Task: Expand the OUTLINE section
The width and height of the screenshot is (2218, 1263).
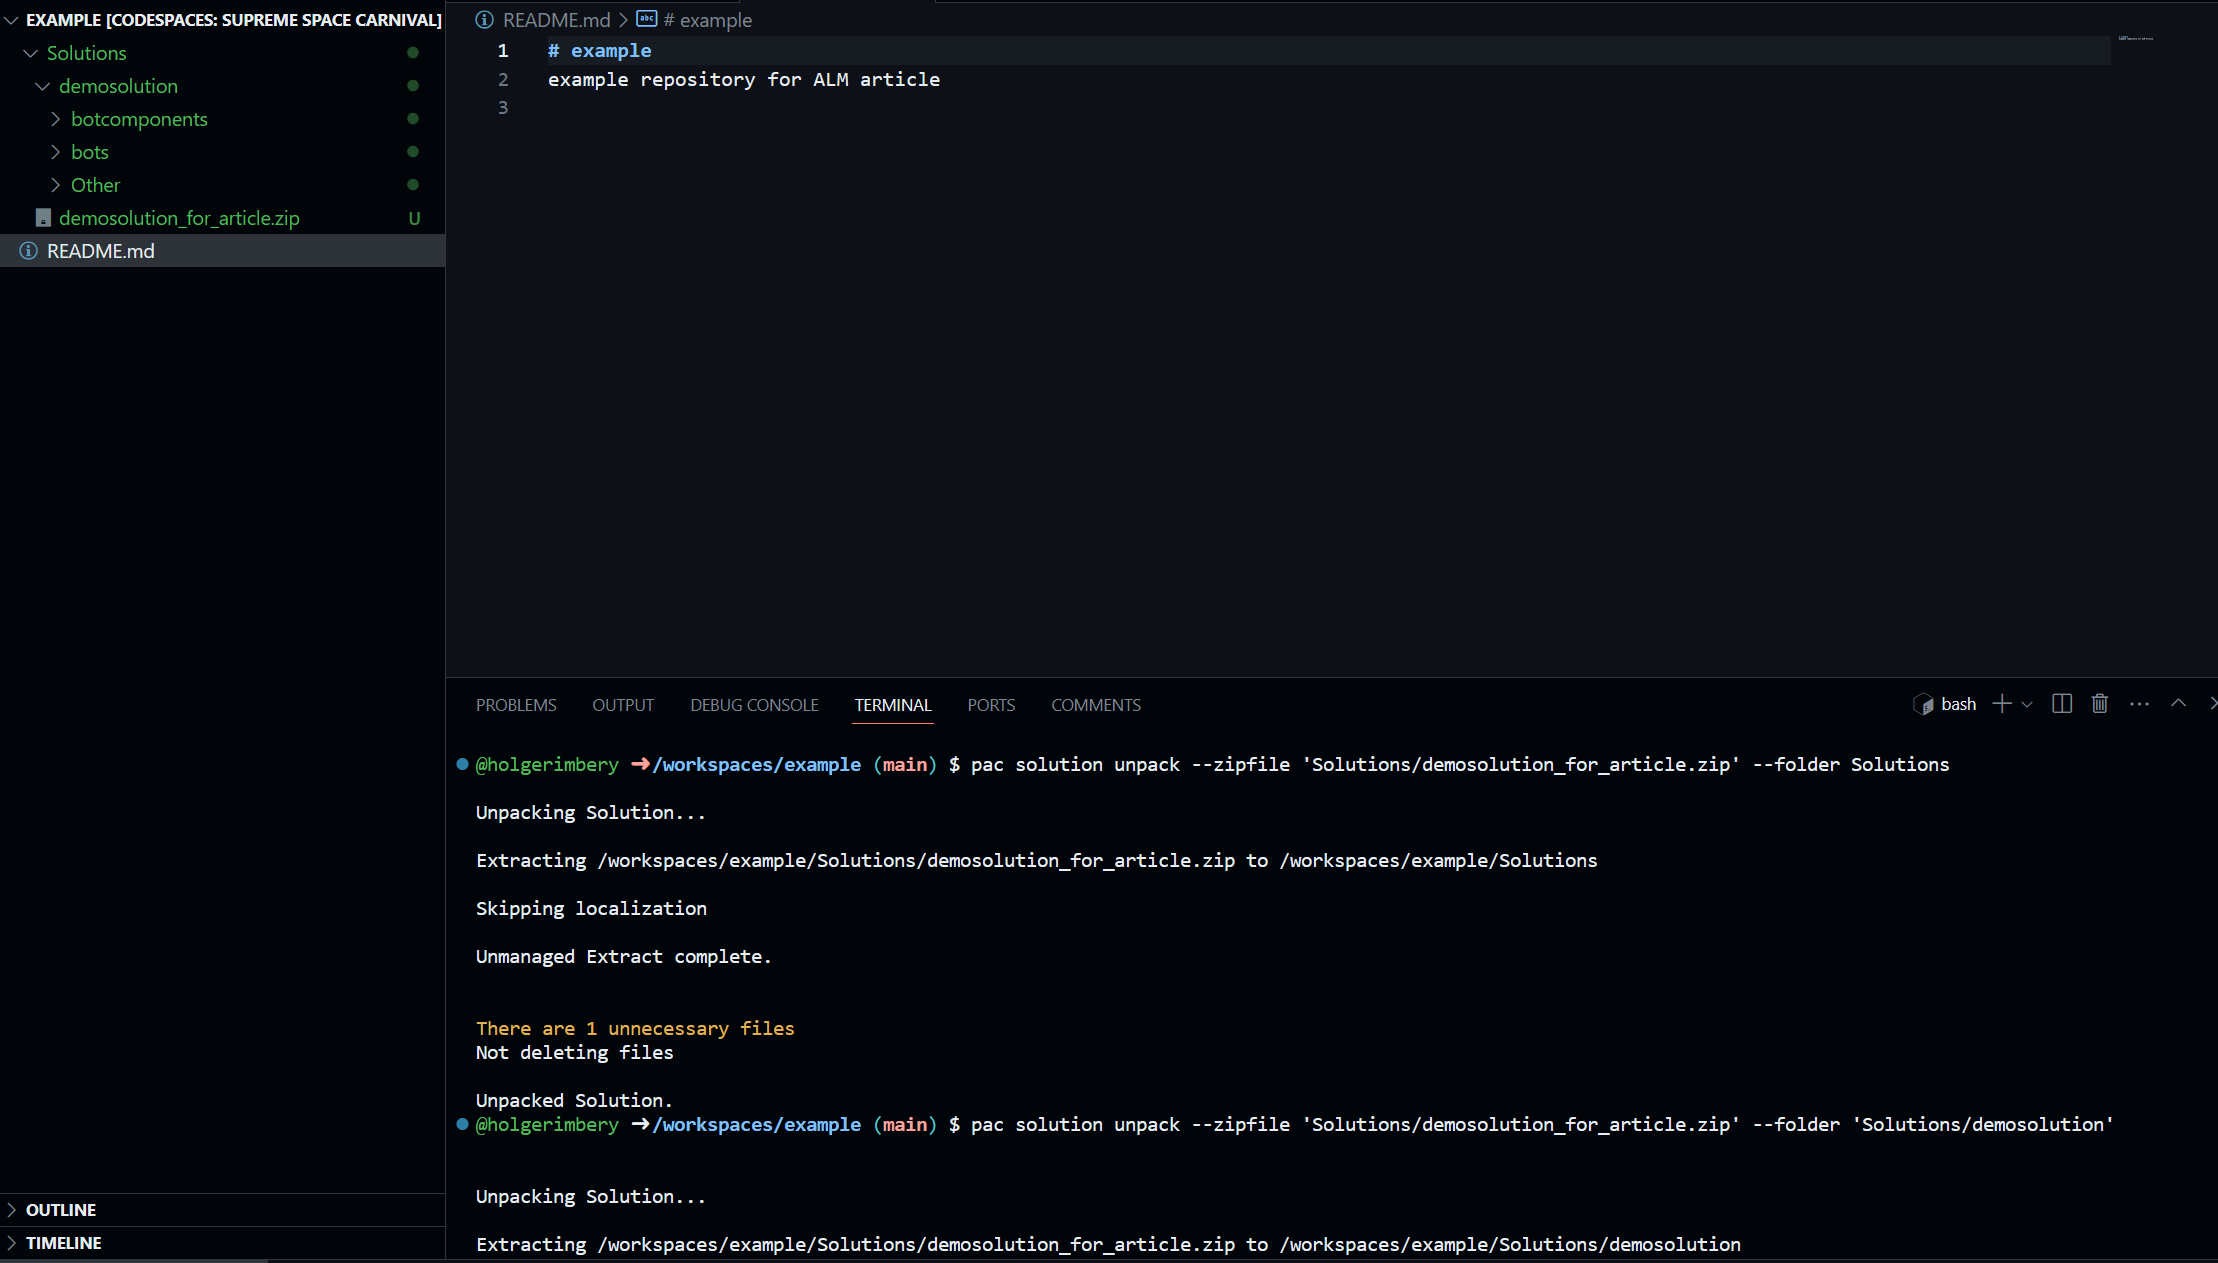Action: coord(12,1210)
